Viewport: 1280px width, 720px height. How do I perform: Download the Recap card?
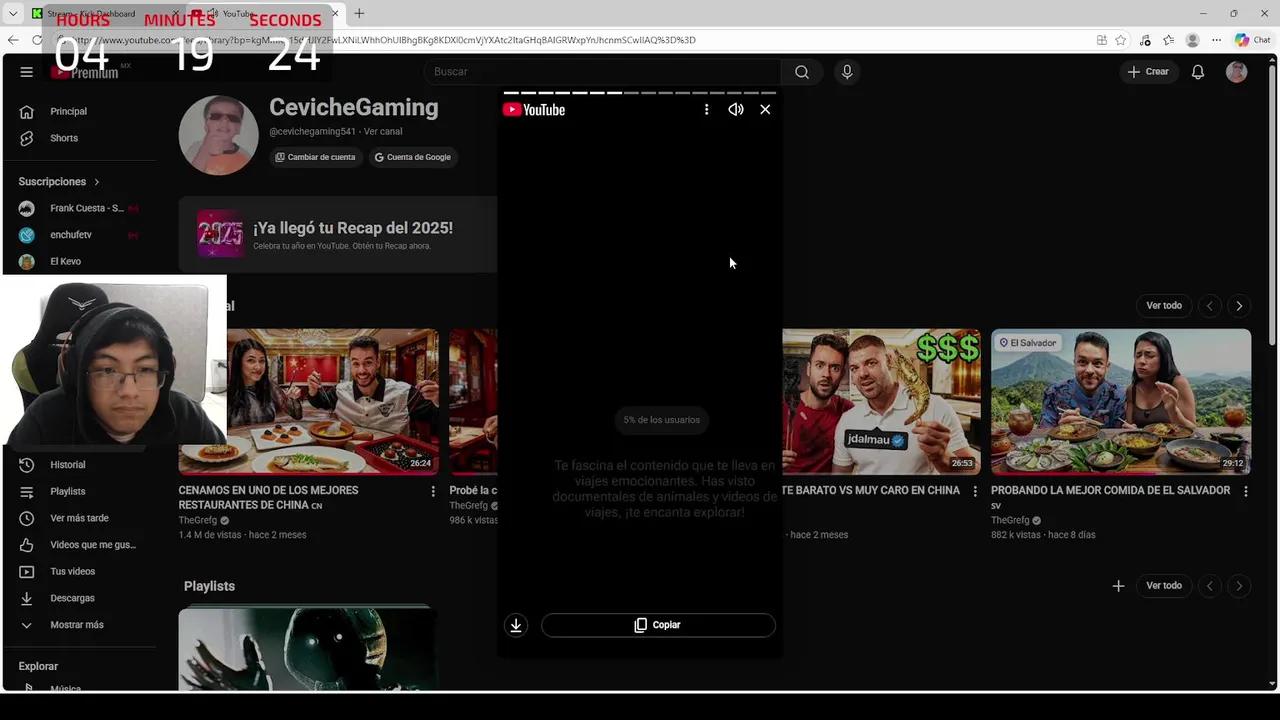[x=516, y=625]
